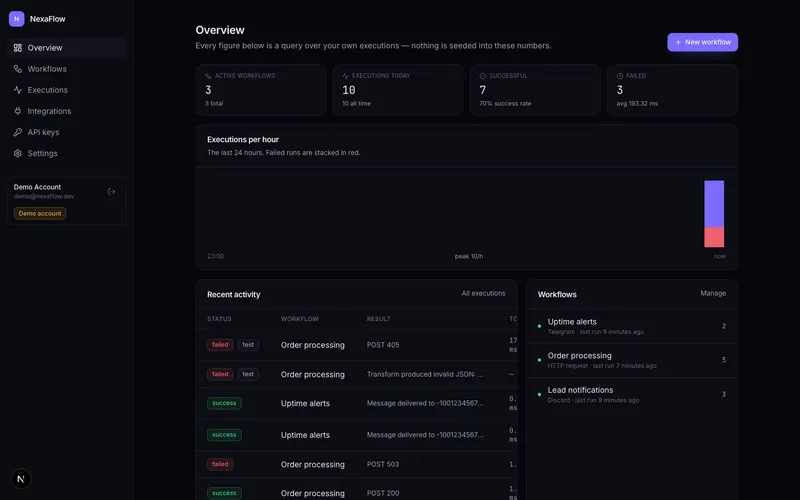
Task: Go to the Executions page
Action: (x=67, y=90)
